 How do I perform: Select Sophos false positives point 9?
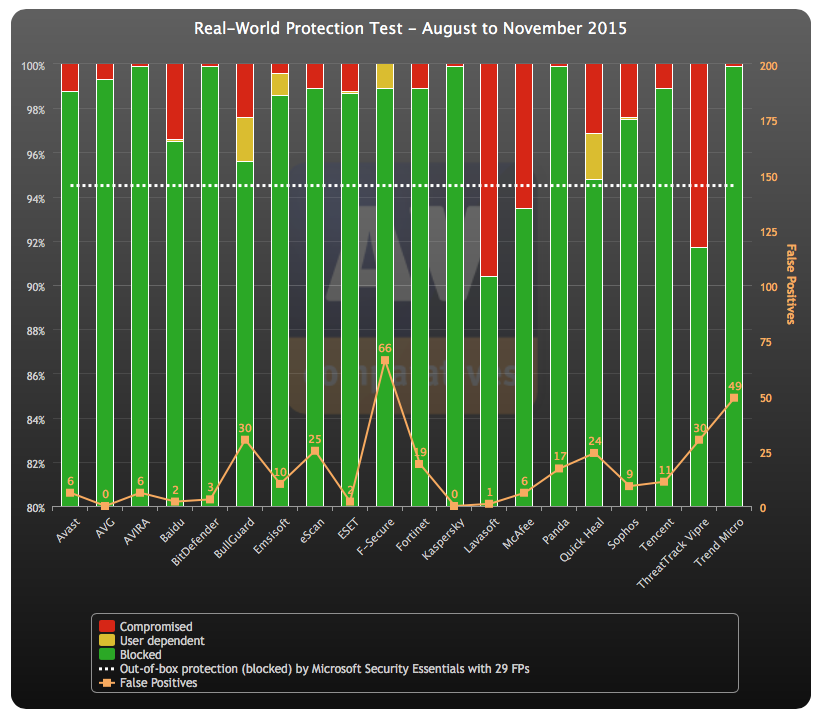pyautogui.click(x=629, y=486)
